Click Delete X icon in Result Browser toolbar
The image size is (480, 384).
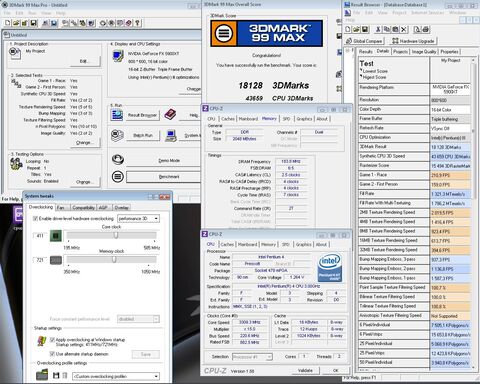(x=404, y=29)
